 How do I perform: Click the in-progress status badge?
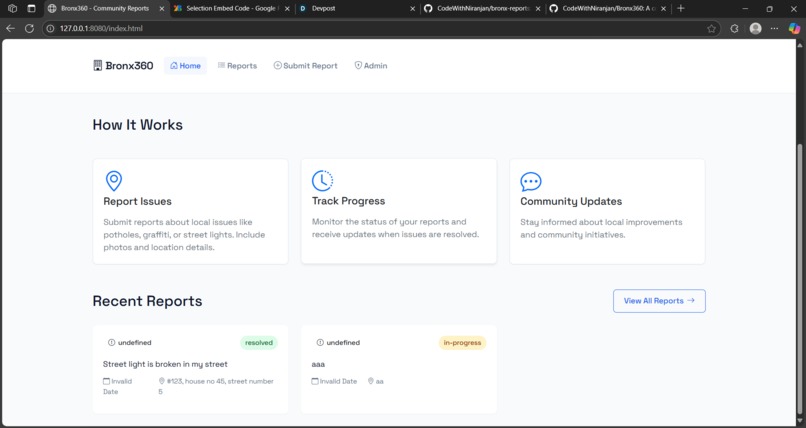(x=462, y=343)
